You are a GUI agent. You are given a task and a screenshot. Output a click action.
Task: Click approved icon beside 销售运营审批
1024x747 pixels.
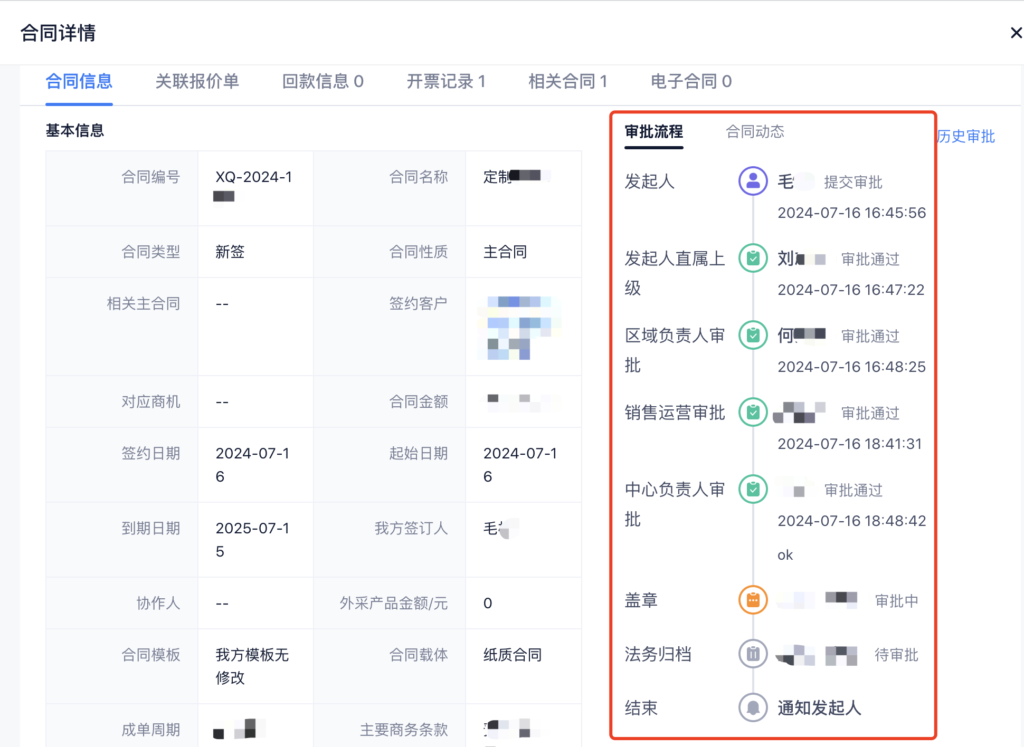(x=752, y=412)
